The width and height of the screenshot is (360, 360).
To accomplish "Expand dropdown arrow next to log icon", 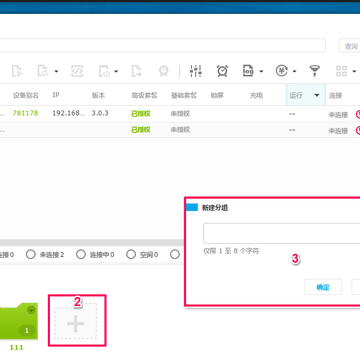I will 261,71.
